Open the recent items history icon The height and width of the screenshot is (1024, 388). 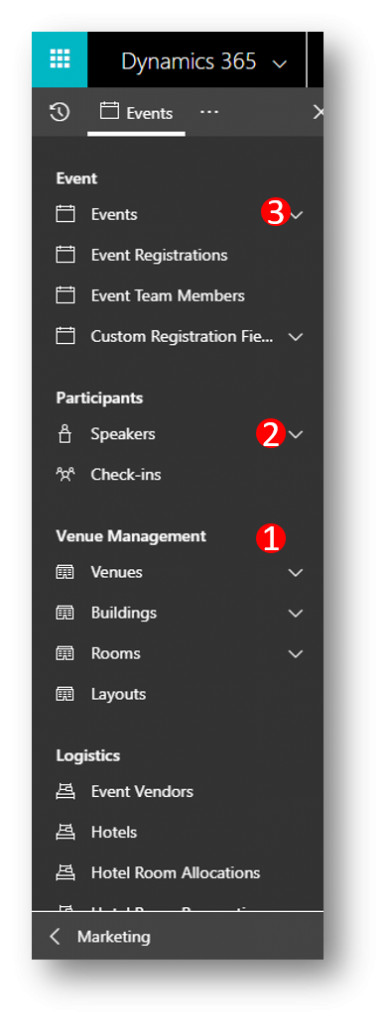pyautogui.click(x=59, y=112)
